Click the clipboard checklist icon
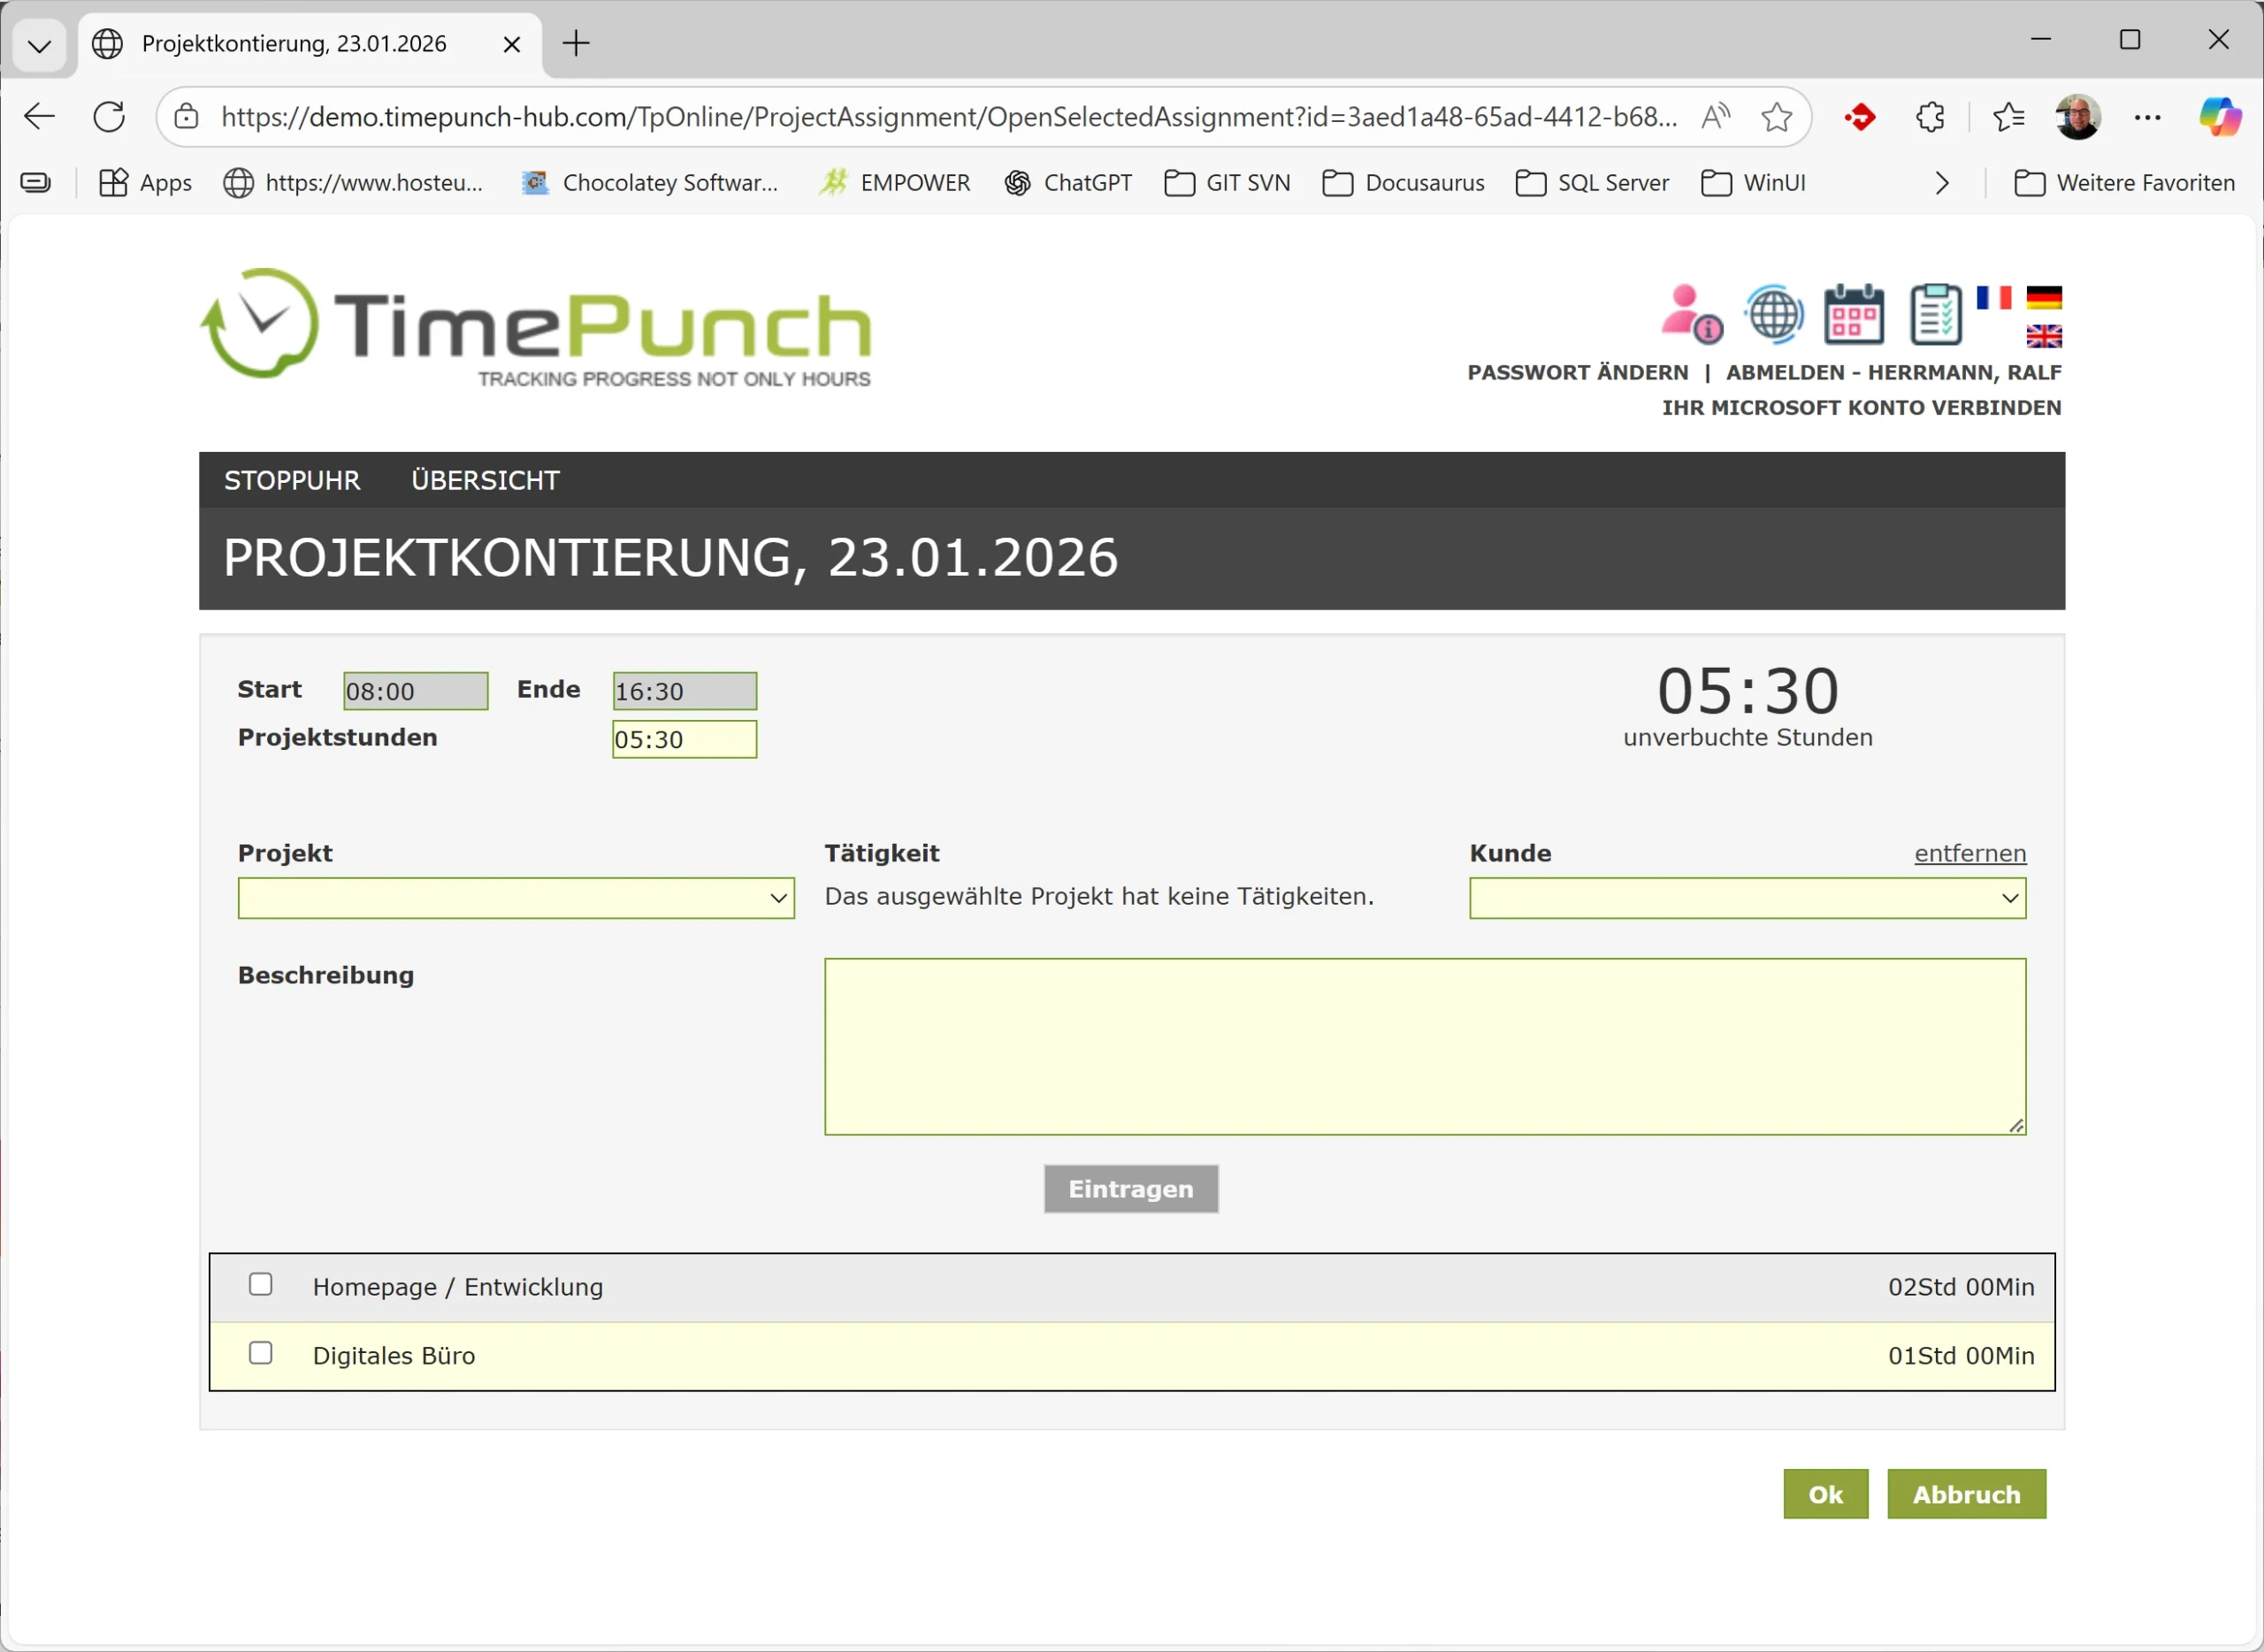 [x=1935, y=314]
